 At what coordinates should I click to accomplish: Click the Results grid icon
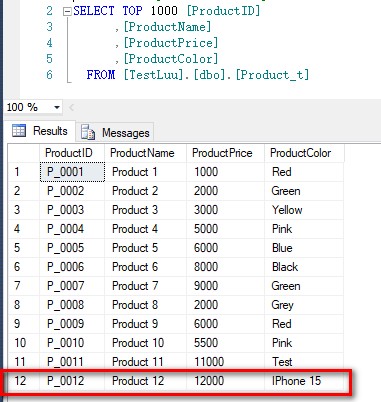click(x=19, y=130)
